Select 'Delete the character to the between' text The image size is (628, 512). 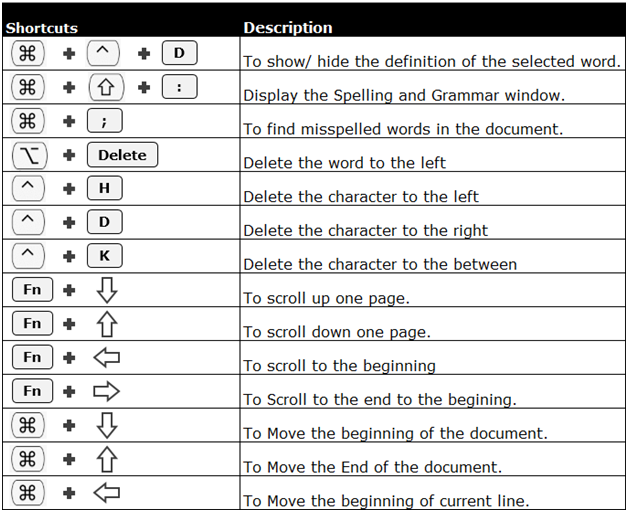[x=380, y=264]
